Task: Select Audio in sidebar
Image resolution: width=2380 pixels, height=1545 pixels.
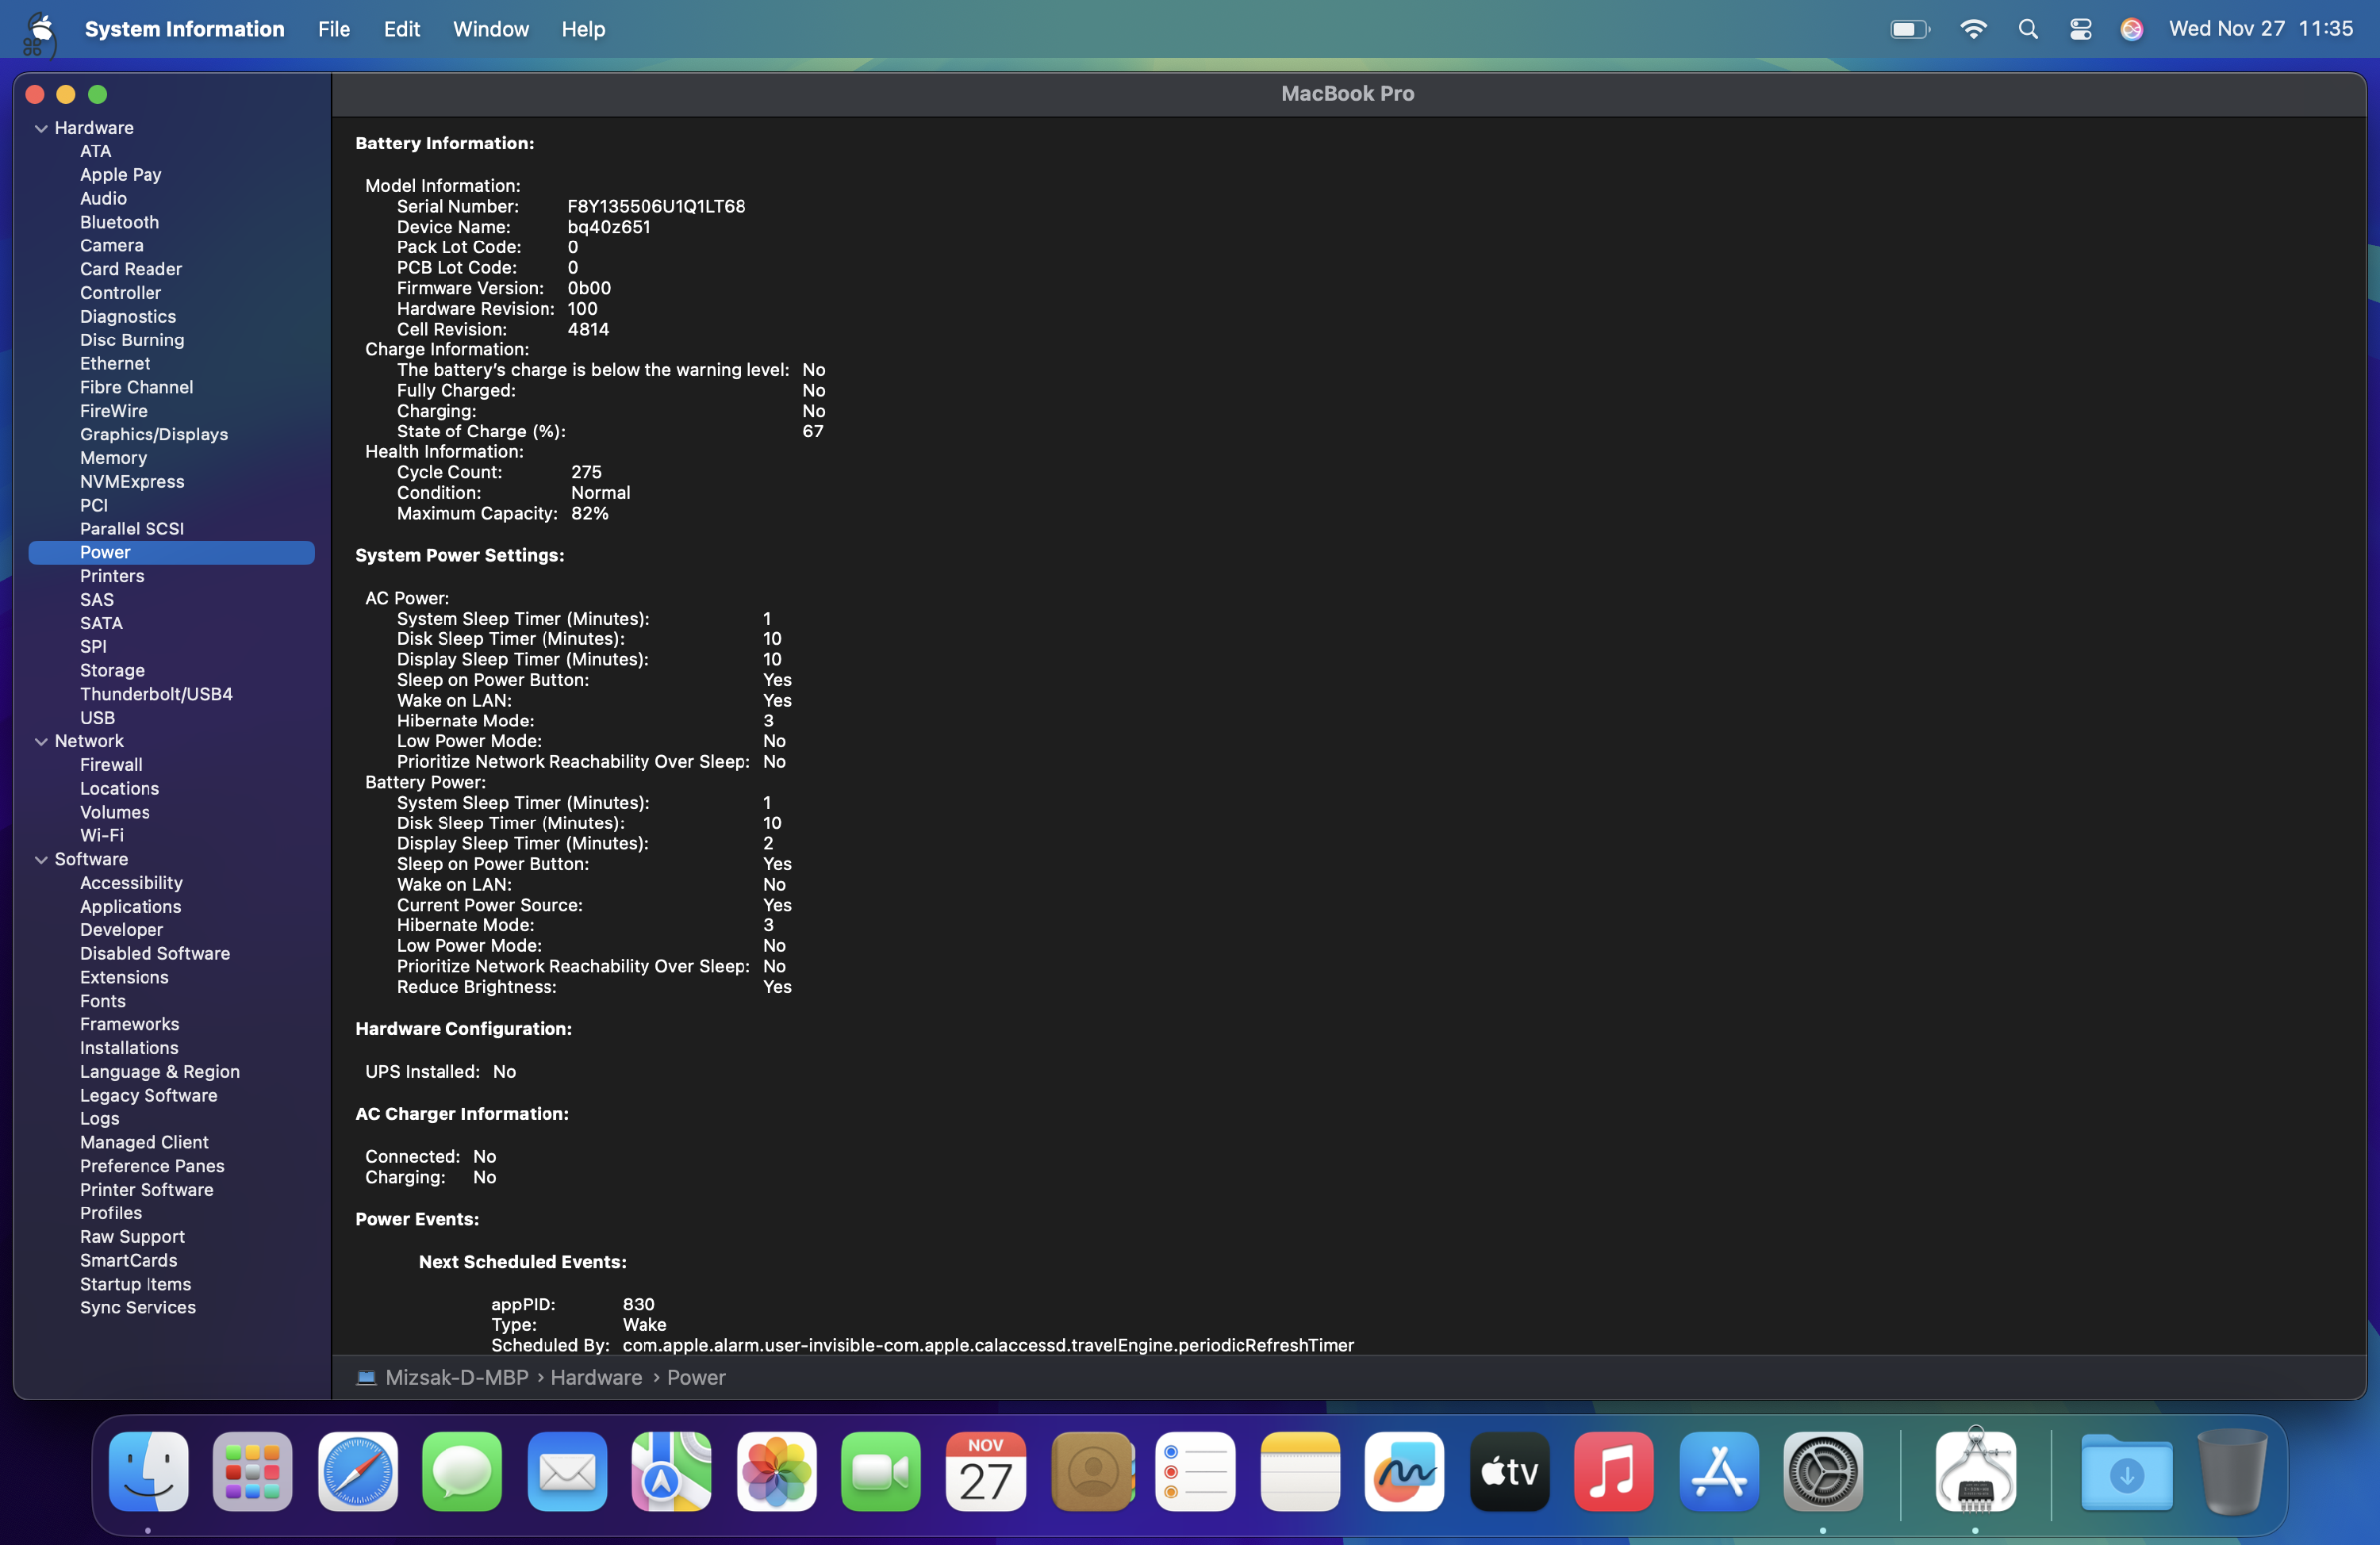Action: pos(103,198)
